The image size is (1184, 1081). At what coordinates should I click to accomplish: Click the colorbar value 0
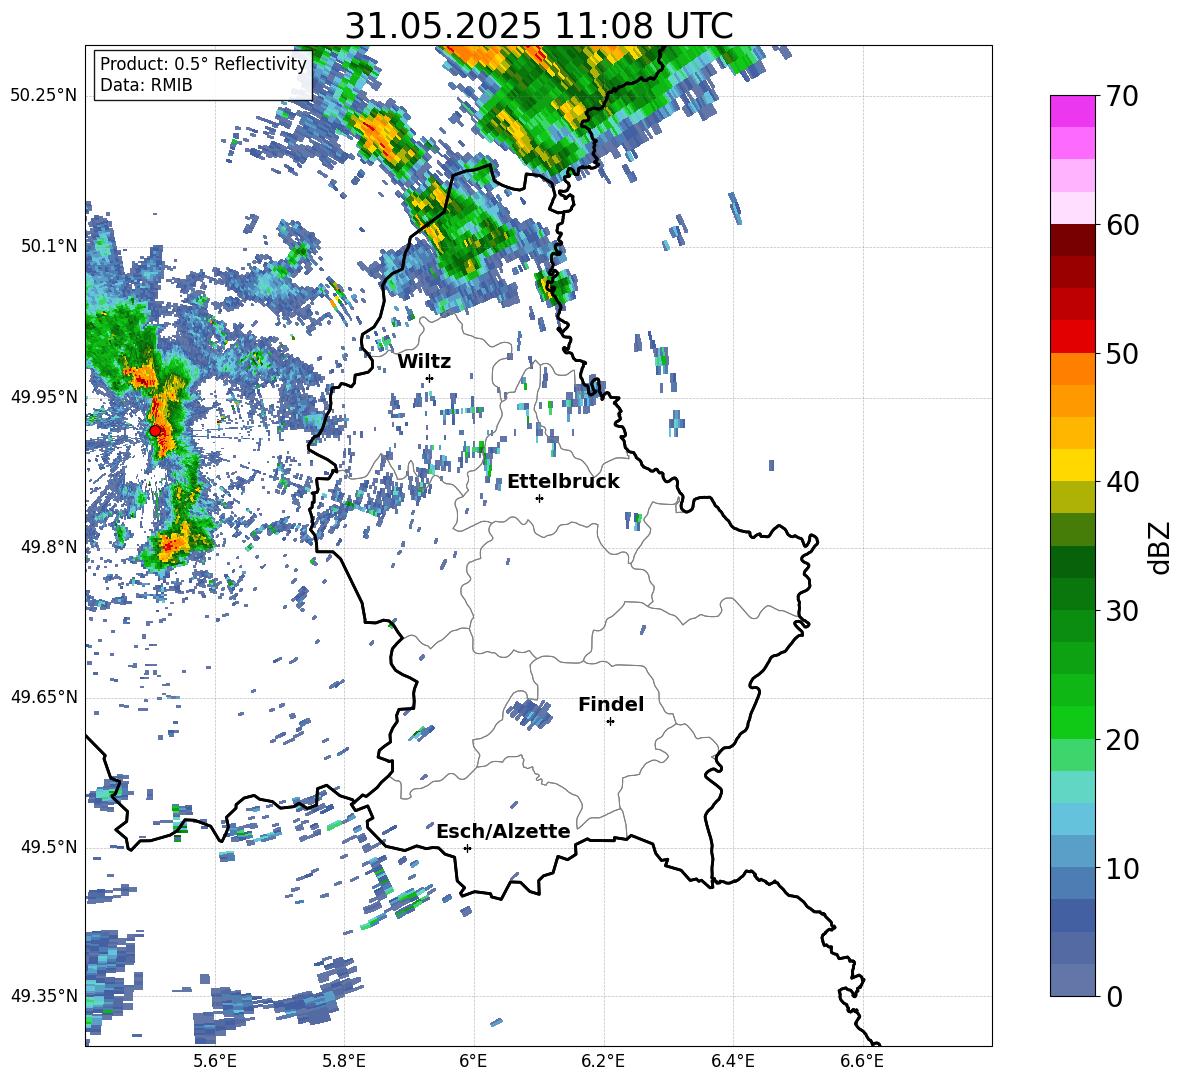1114,996
